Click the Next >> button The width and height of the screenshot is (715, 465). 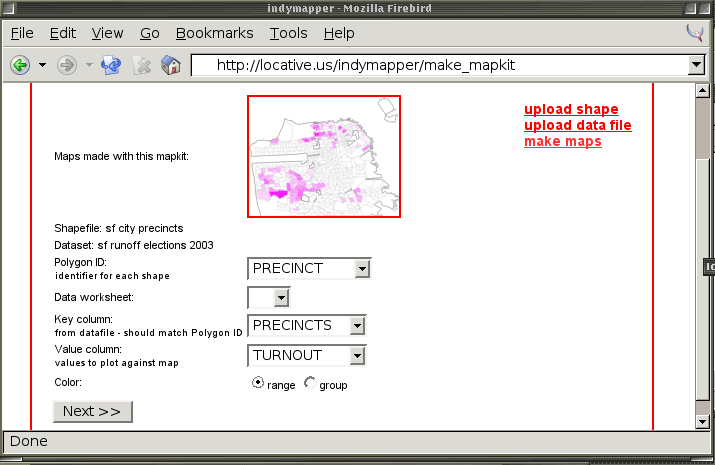click(92, 411)
